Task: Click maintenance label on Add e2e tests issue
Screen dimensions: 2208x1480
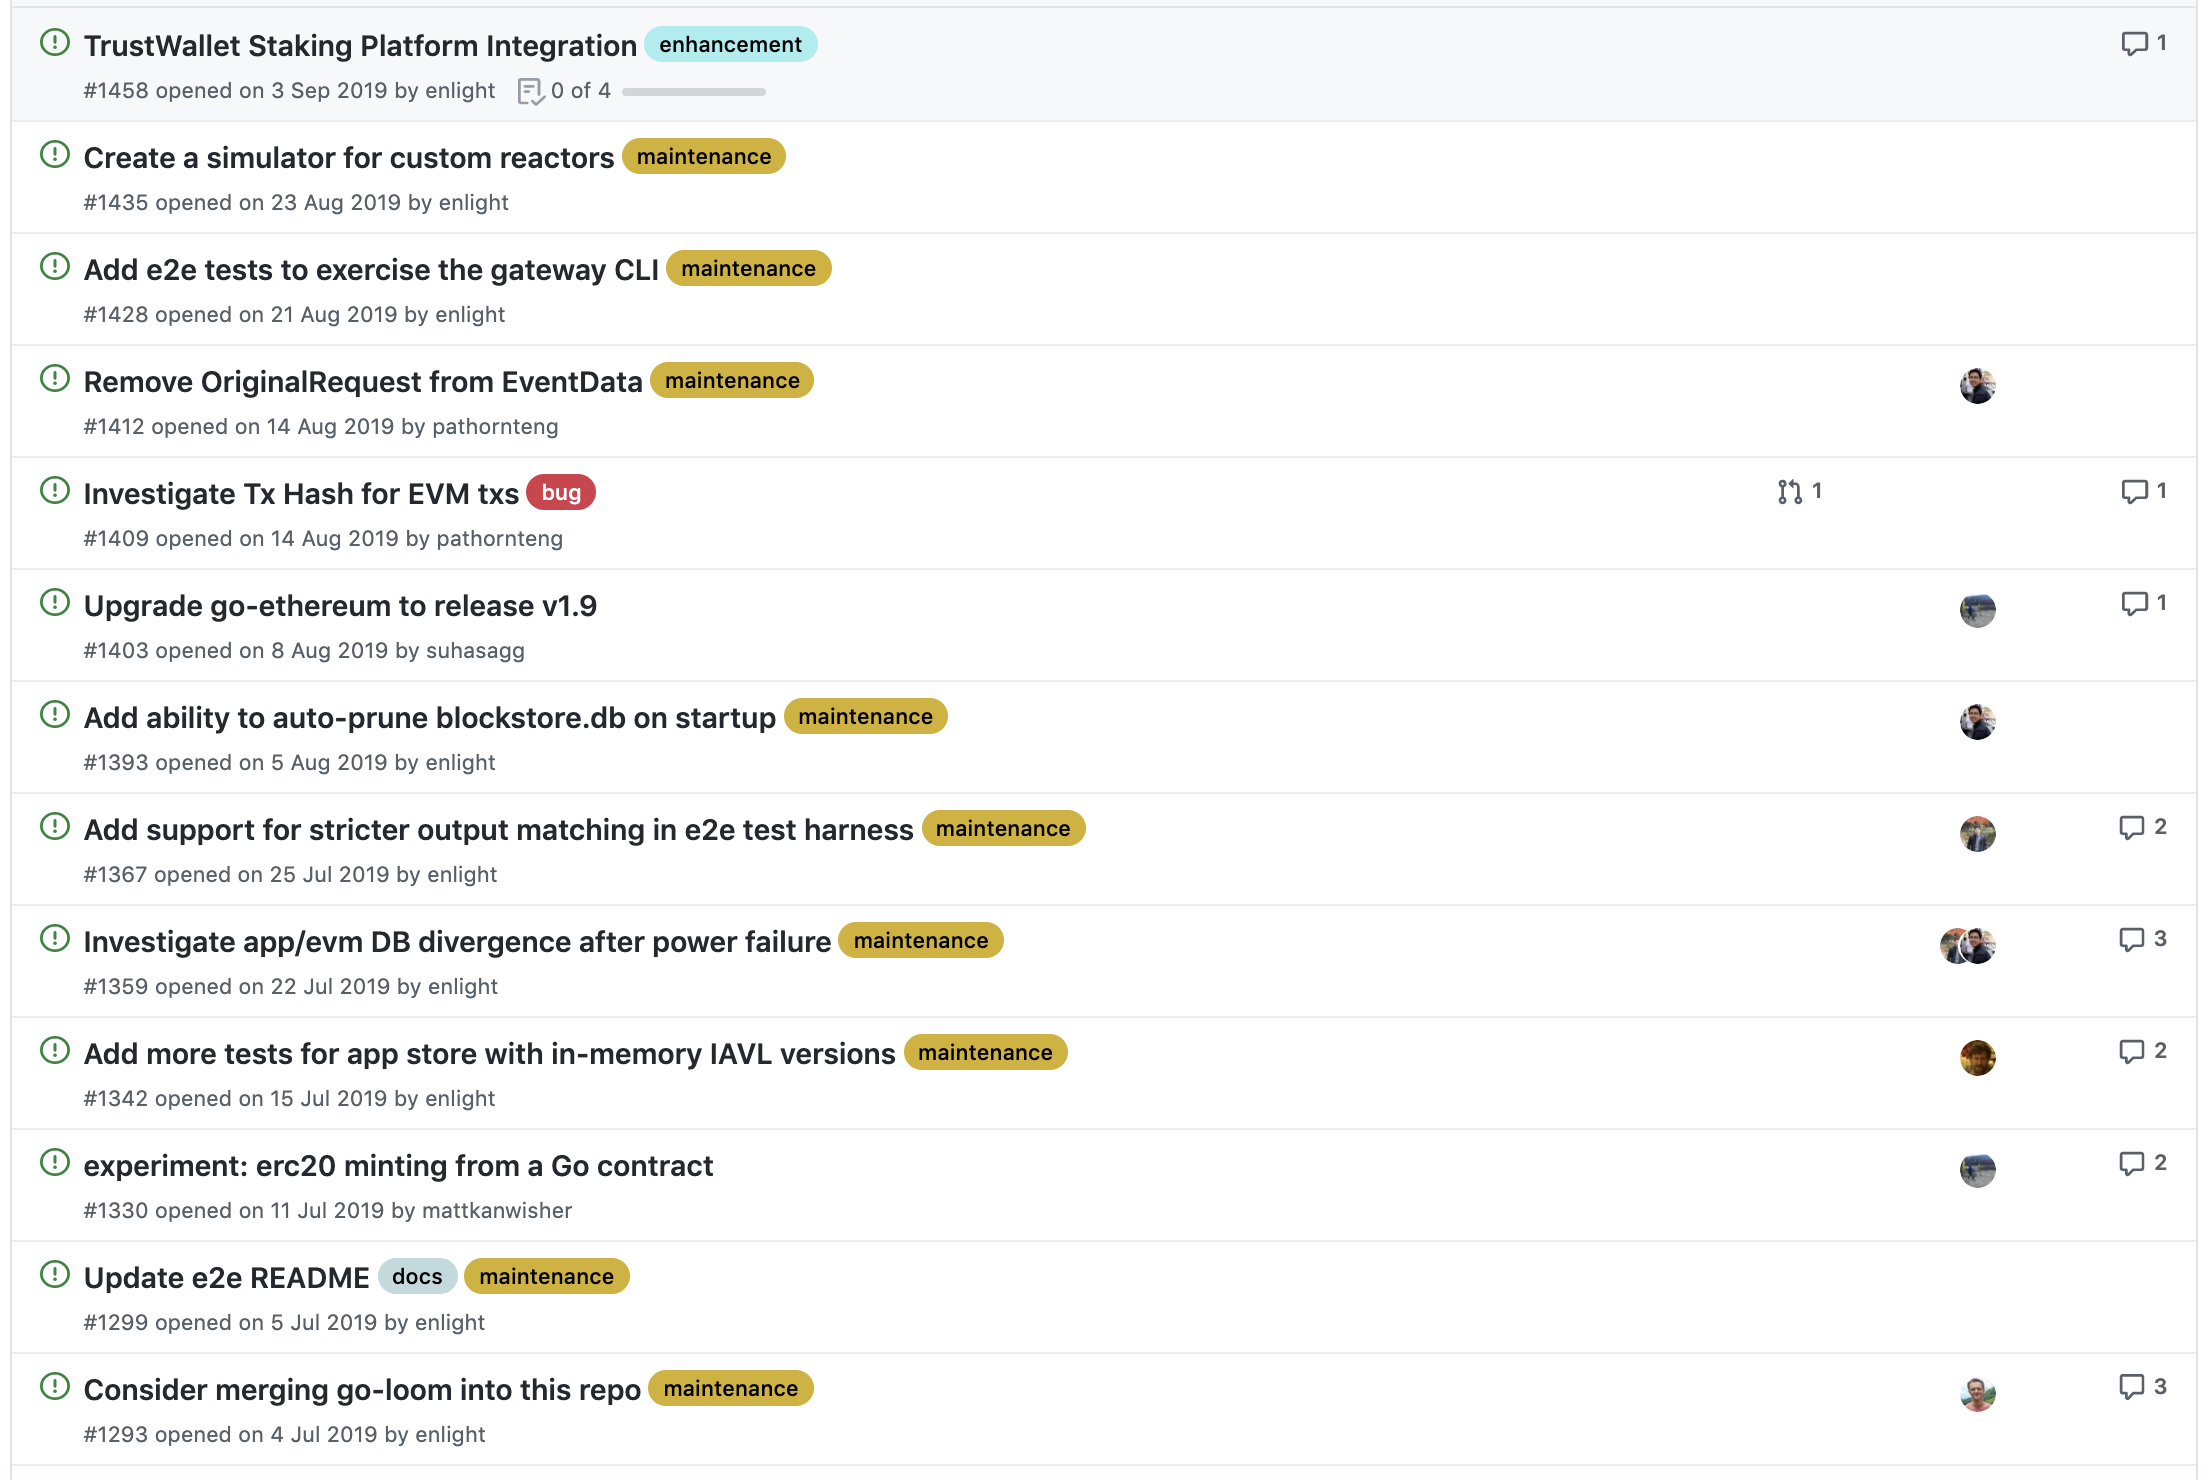Action: click(x=748, y=269)
